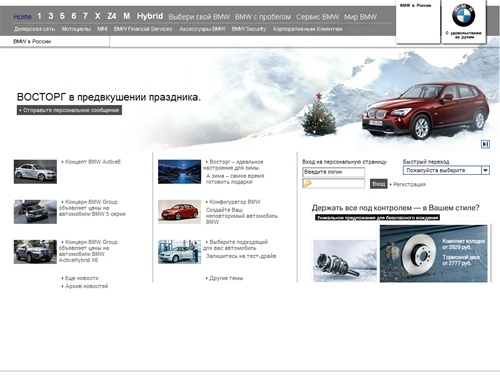Open the 'Регистрация' link
Image resolution: width=500 pixels, height=375 pixels.
409,184
